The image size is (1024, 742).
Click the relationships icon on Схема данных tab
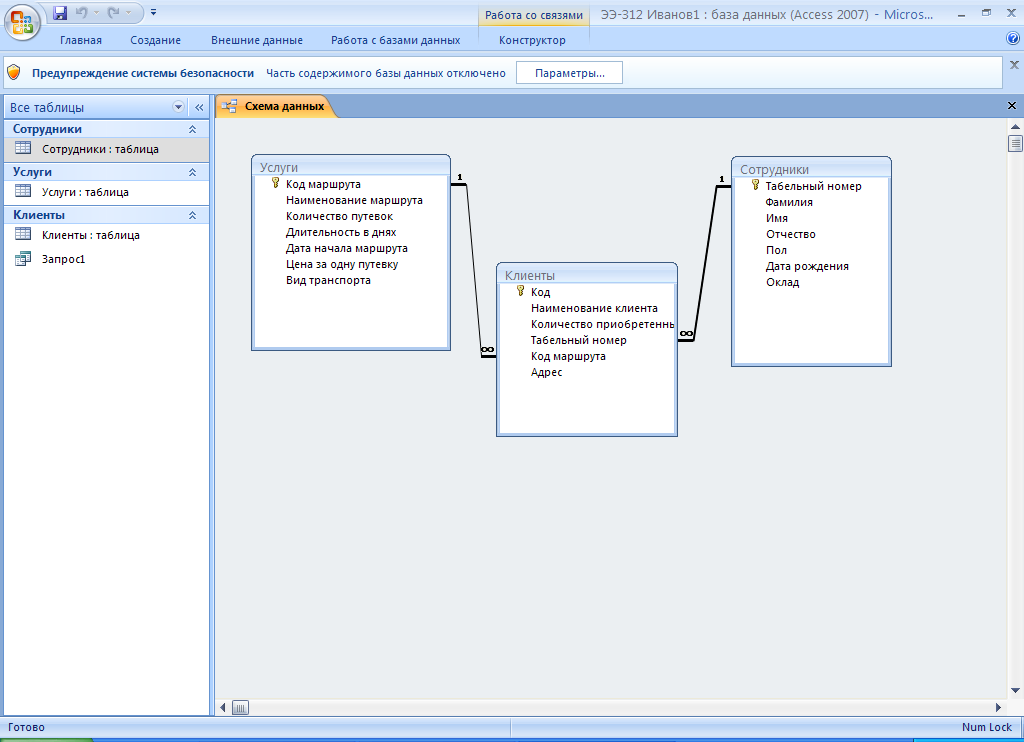[229, 106]
